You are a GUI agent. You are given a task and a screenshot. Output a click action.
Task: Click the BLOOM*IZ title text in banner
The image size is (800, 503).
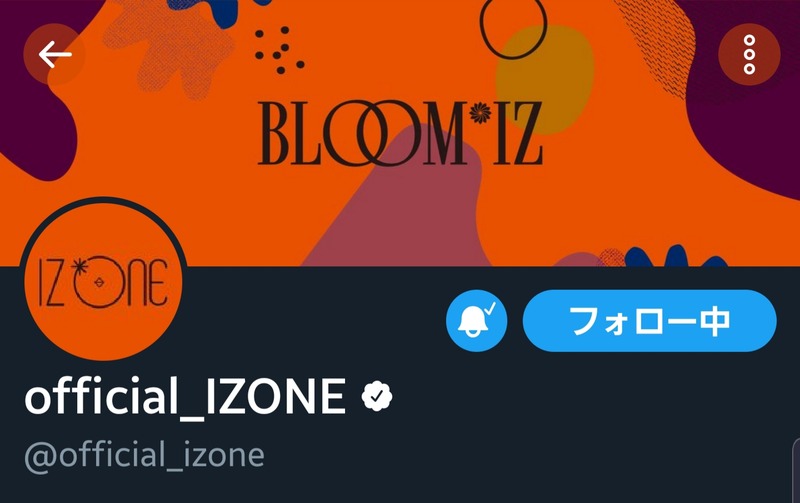coord(400,134)
